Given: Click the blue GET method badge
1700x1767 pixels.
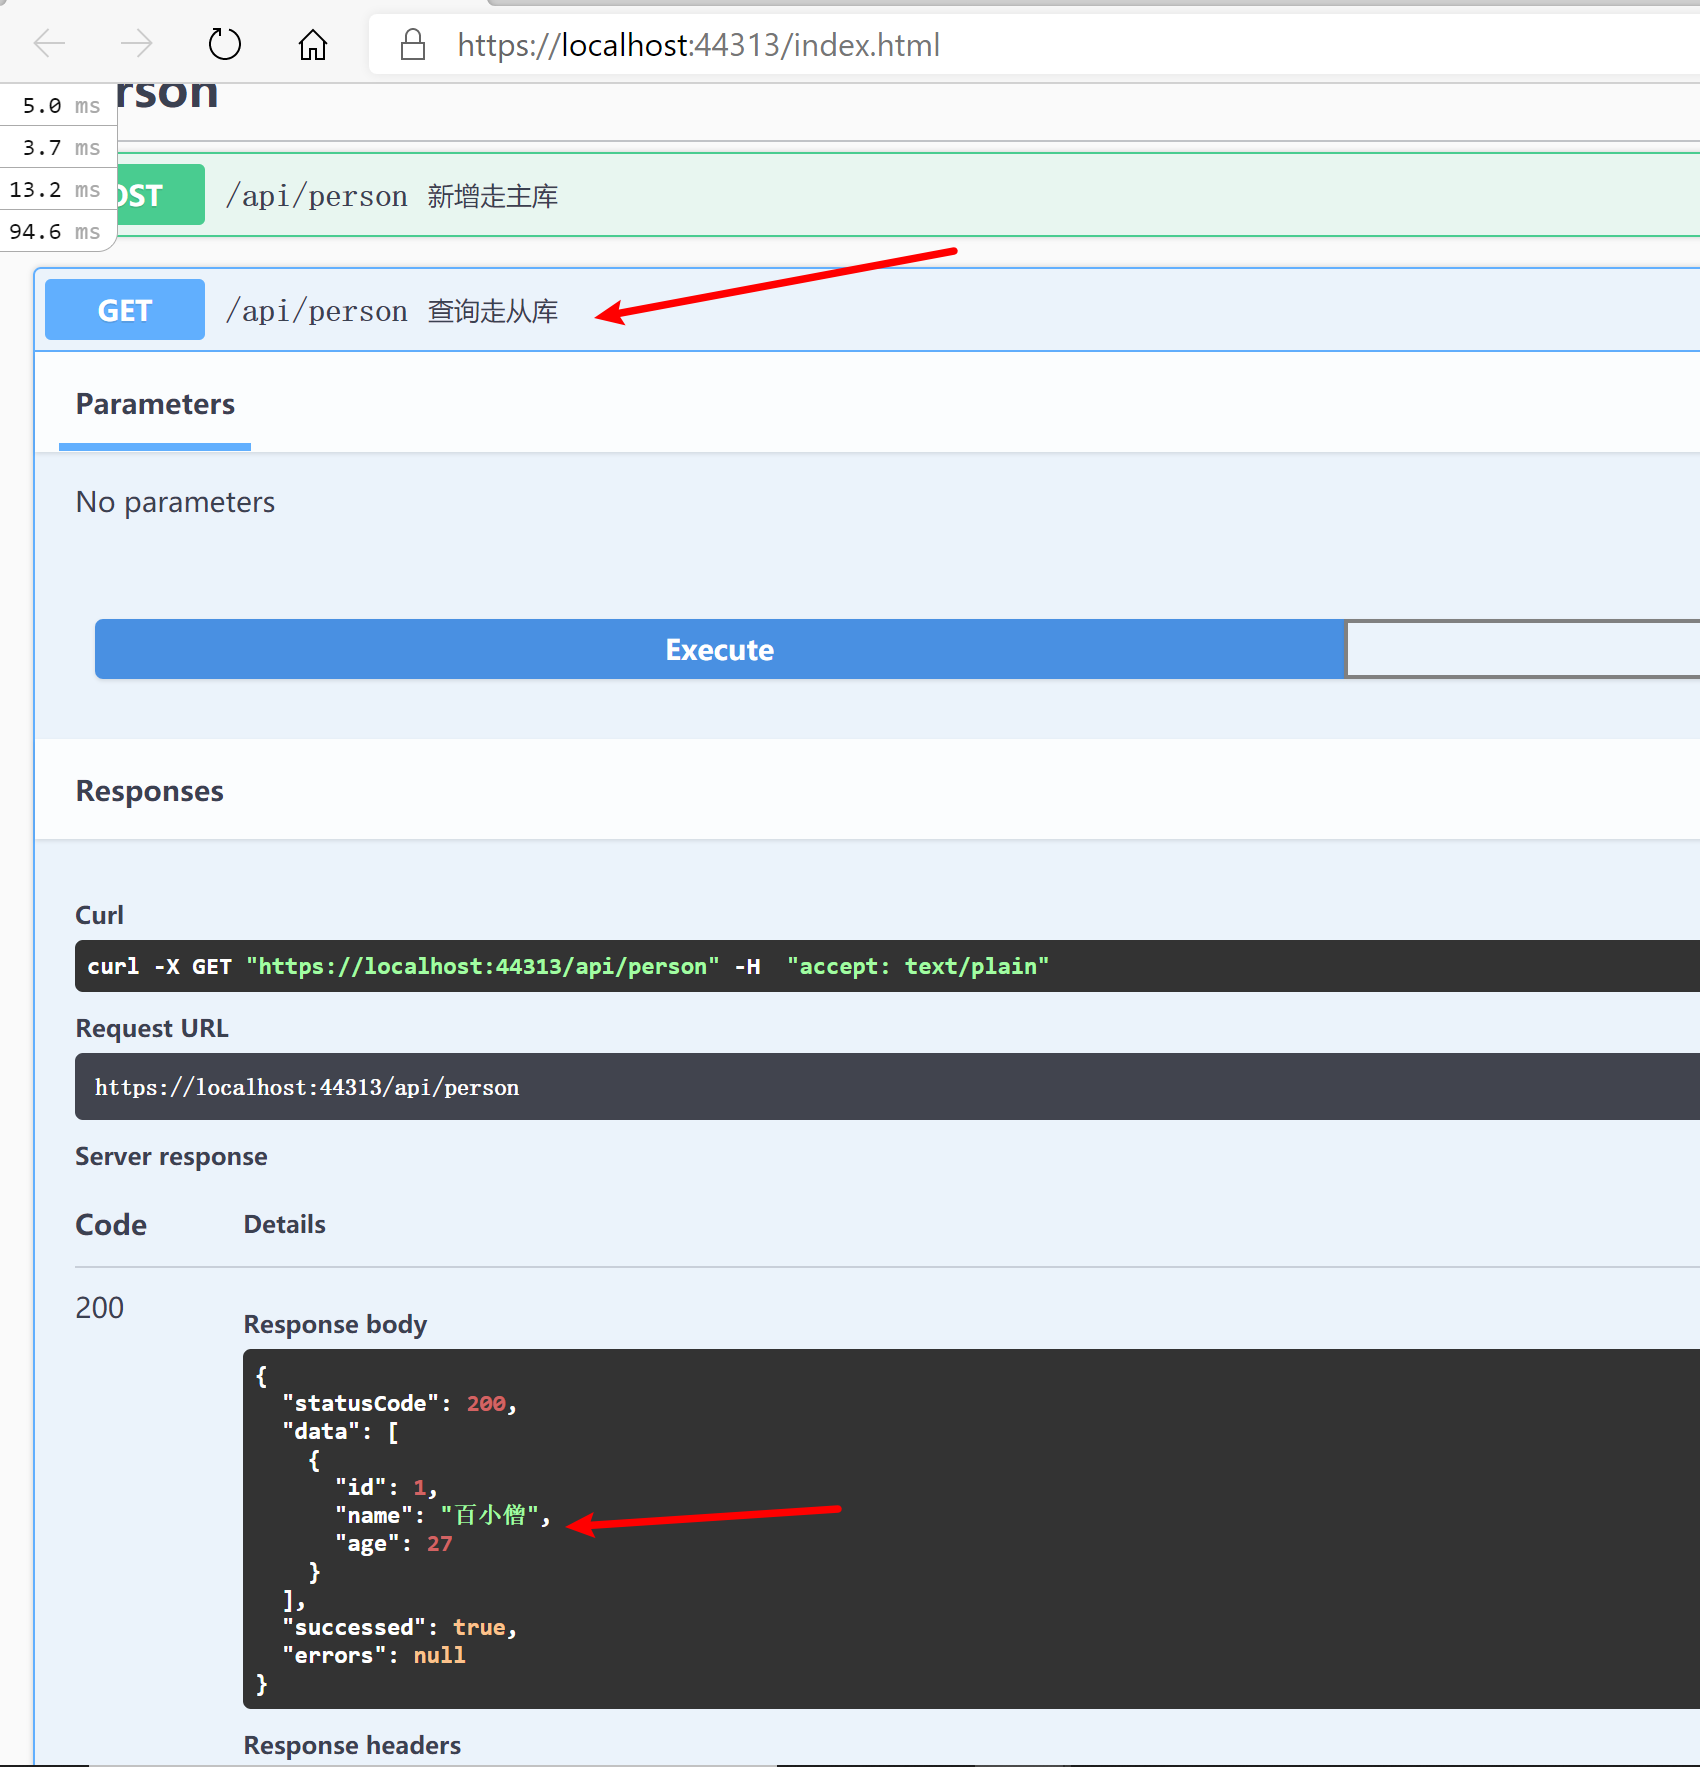Looking at the screenshot, I should point(125,311).
